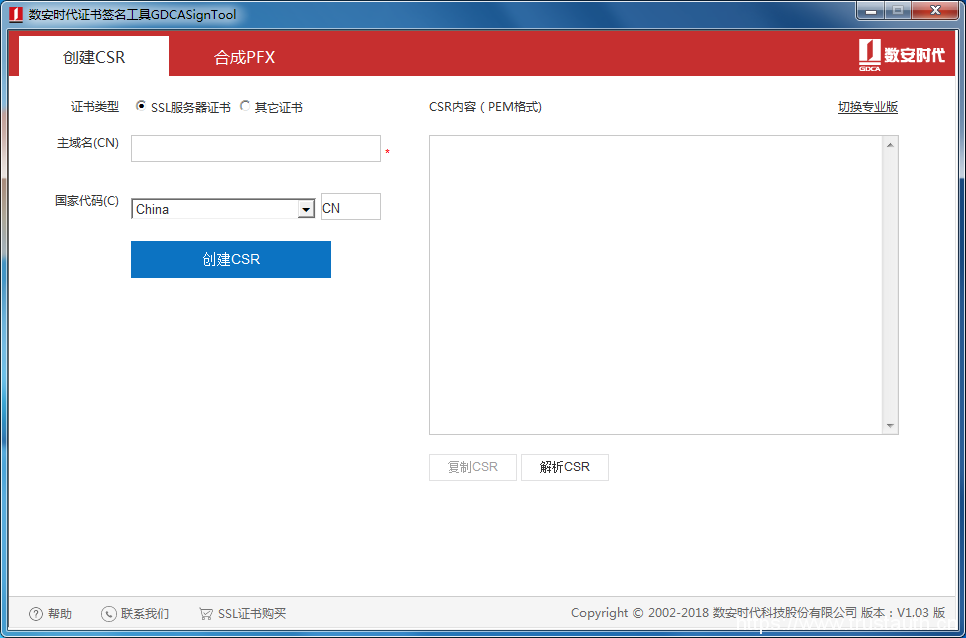Open the 合成PFX tab
The width and height of the screenshot is (966, 638).
pos(244,57)
